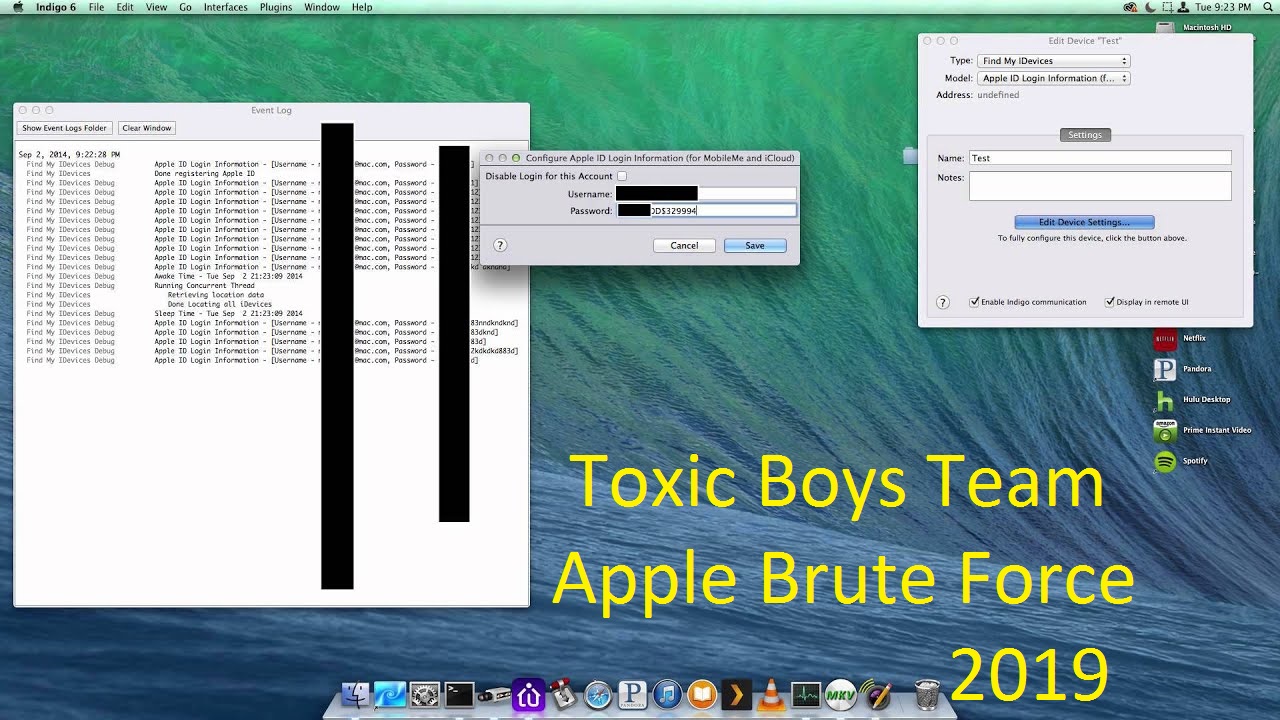
Task: Click the Username input field
Action: click(706, 194)
